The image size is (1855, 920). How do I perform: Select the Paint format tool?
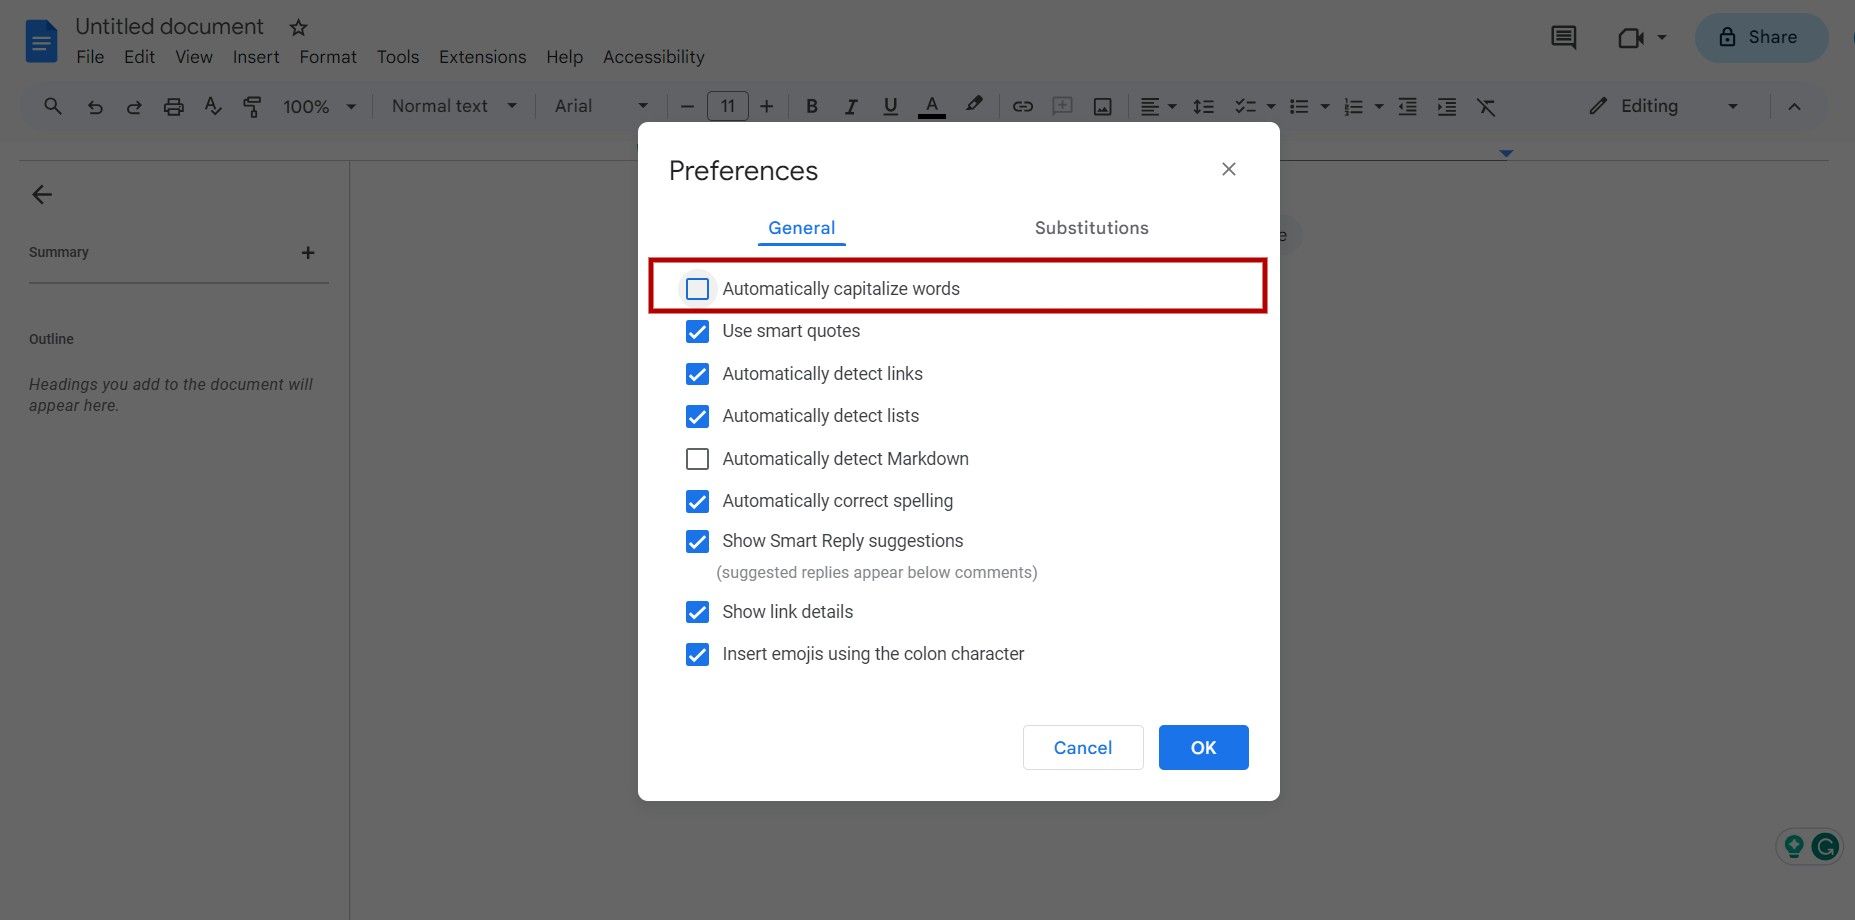click(x=252, y=106)
